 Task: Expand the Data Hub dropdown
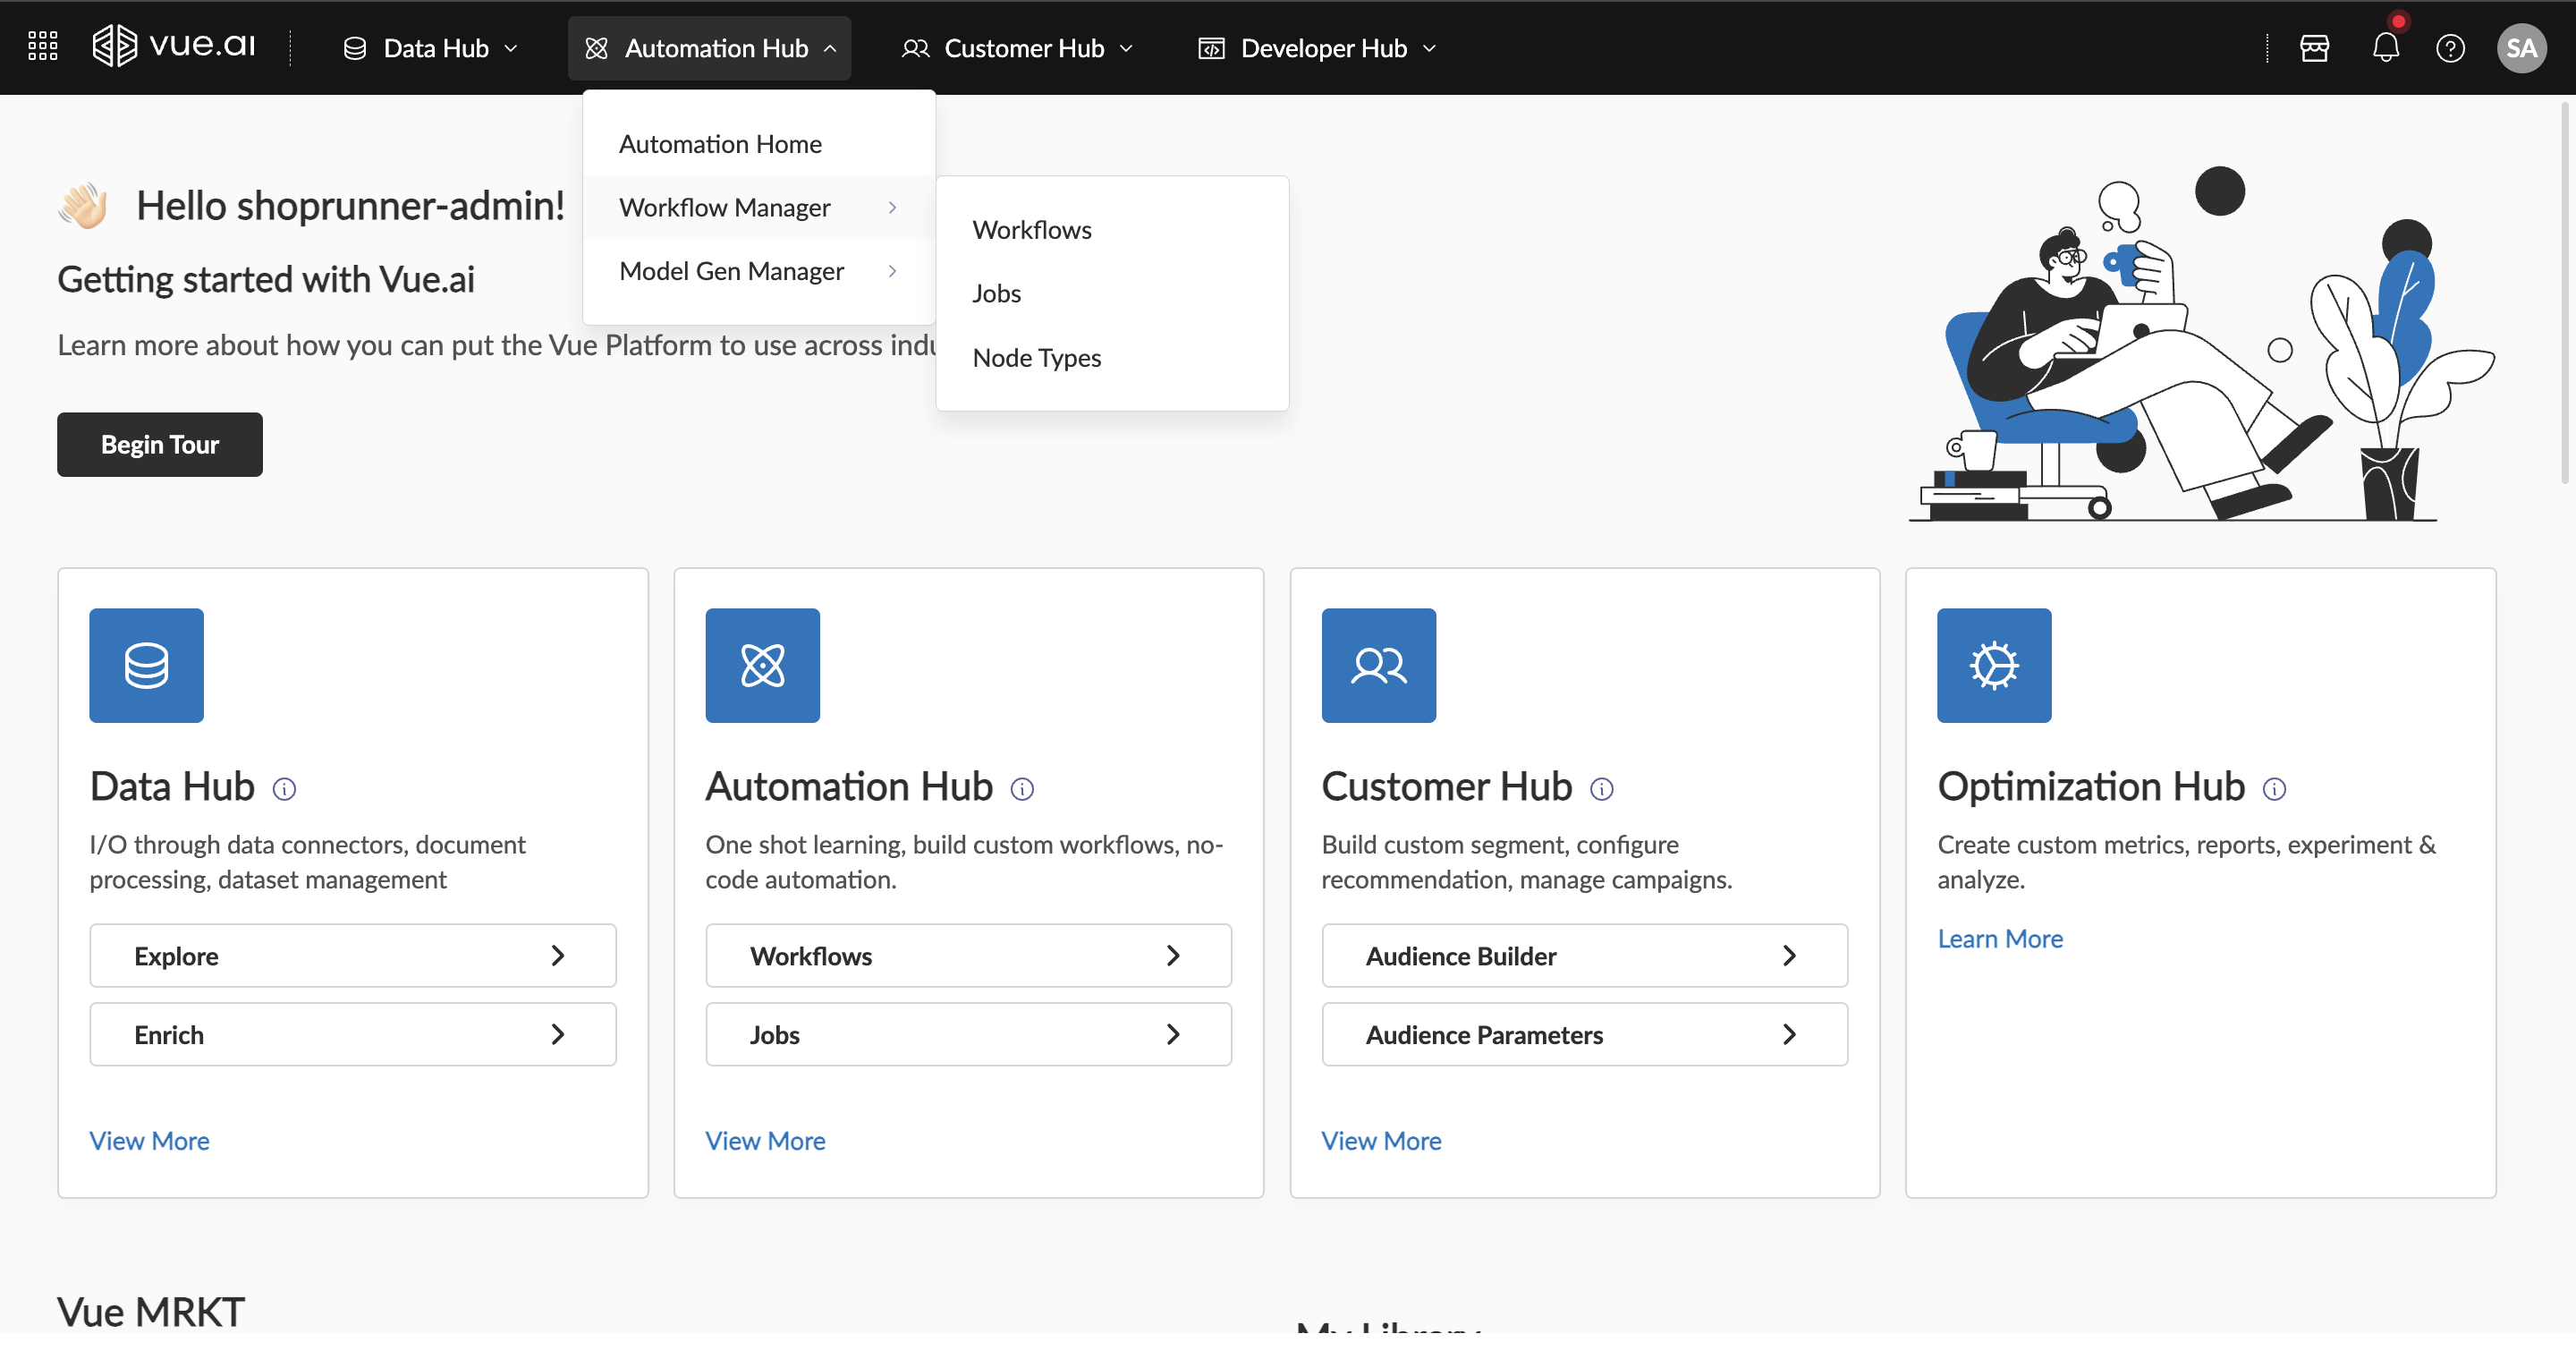click(x=431, y=48)
